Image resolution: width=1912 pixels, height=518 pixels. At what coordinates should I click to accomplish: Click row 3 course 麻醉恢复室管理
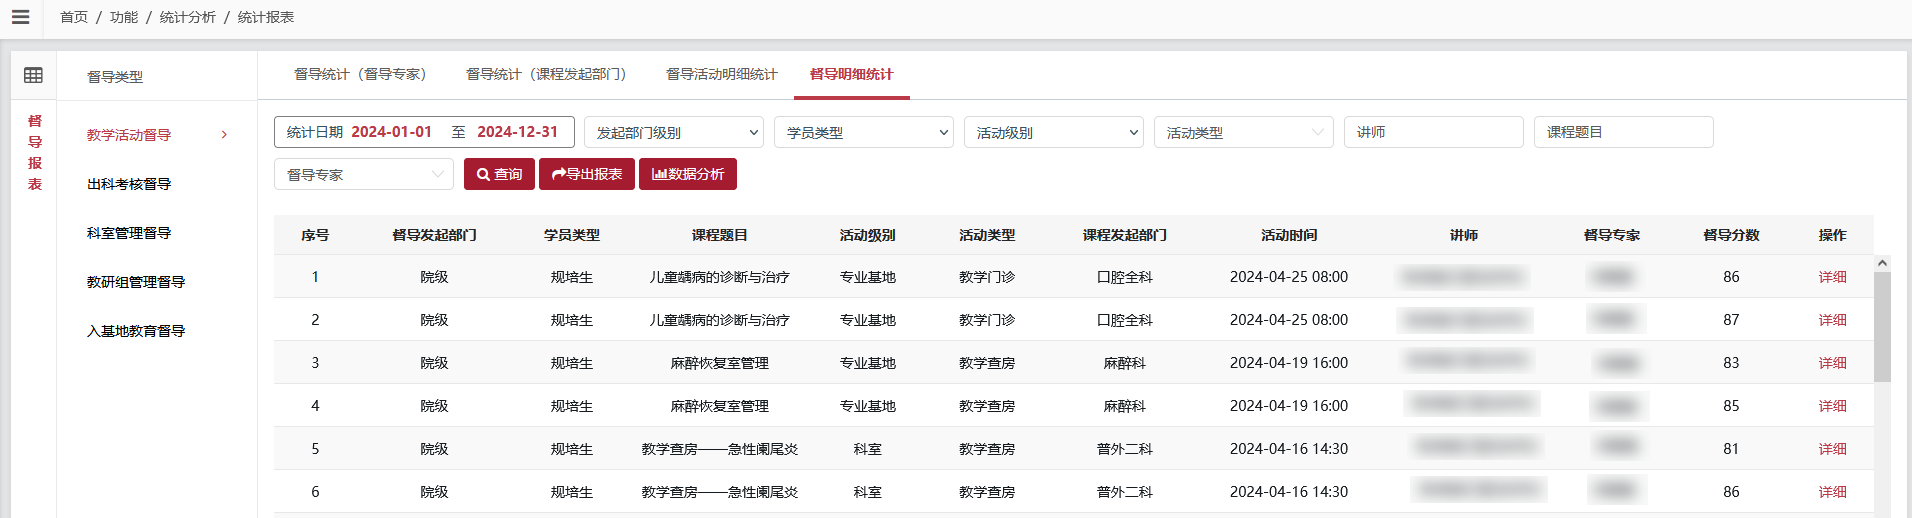[720, 363]
